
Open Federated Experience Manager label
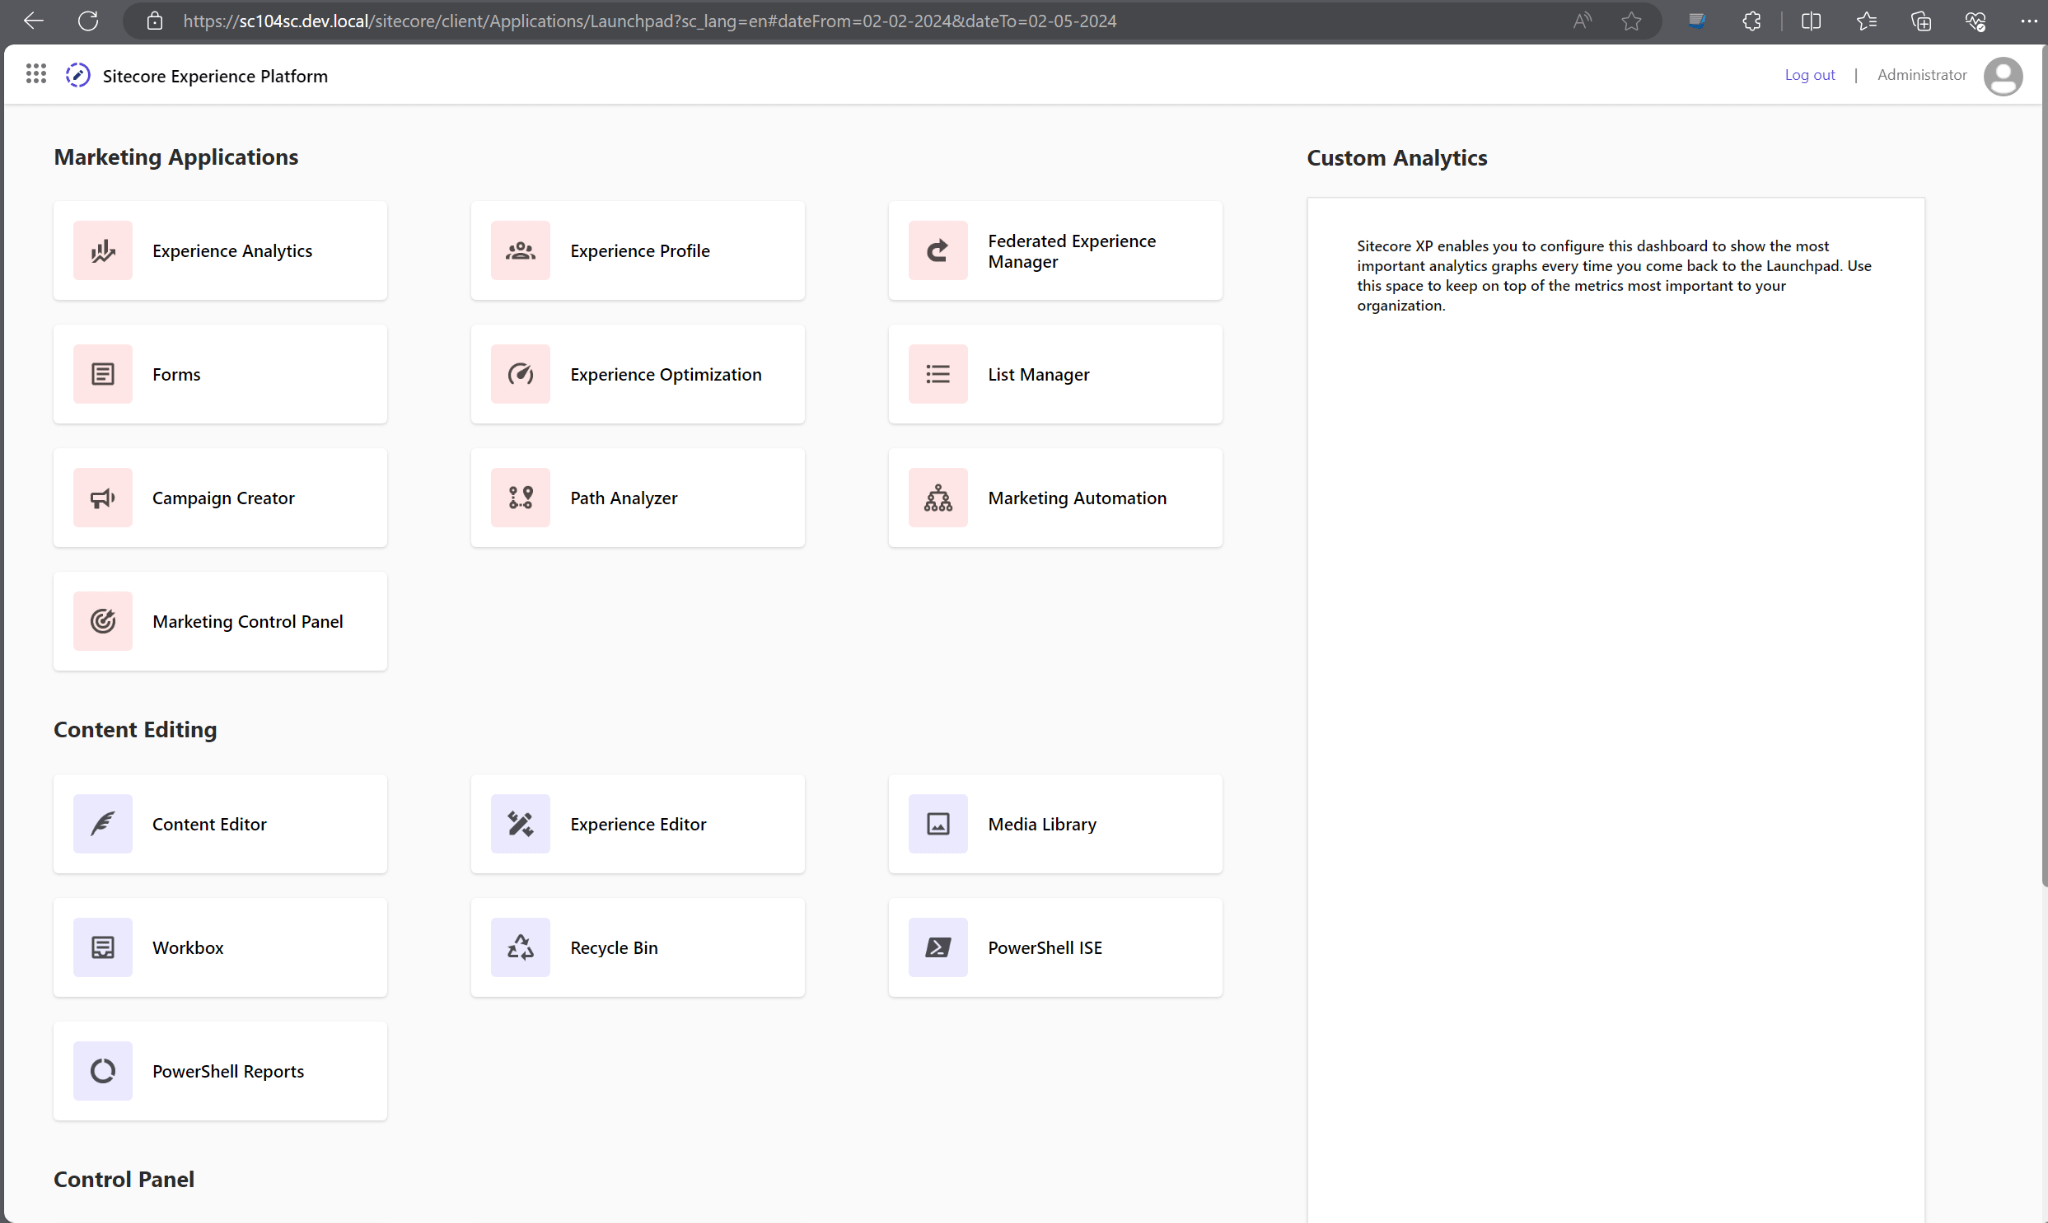pos(1072,251)
